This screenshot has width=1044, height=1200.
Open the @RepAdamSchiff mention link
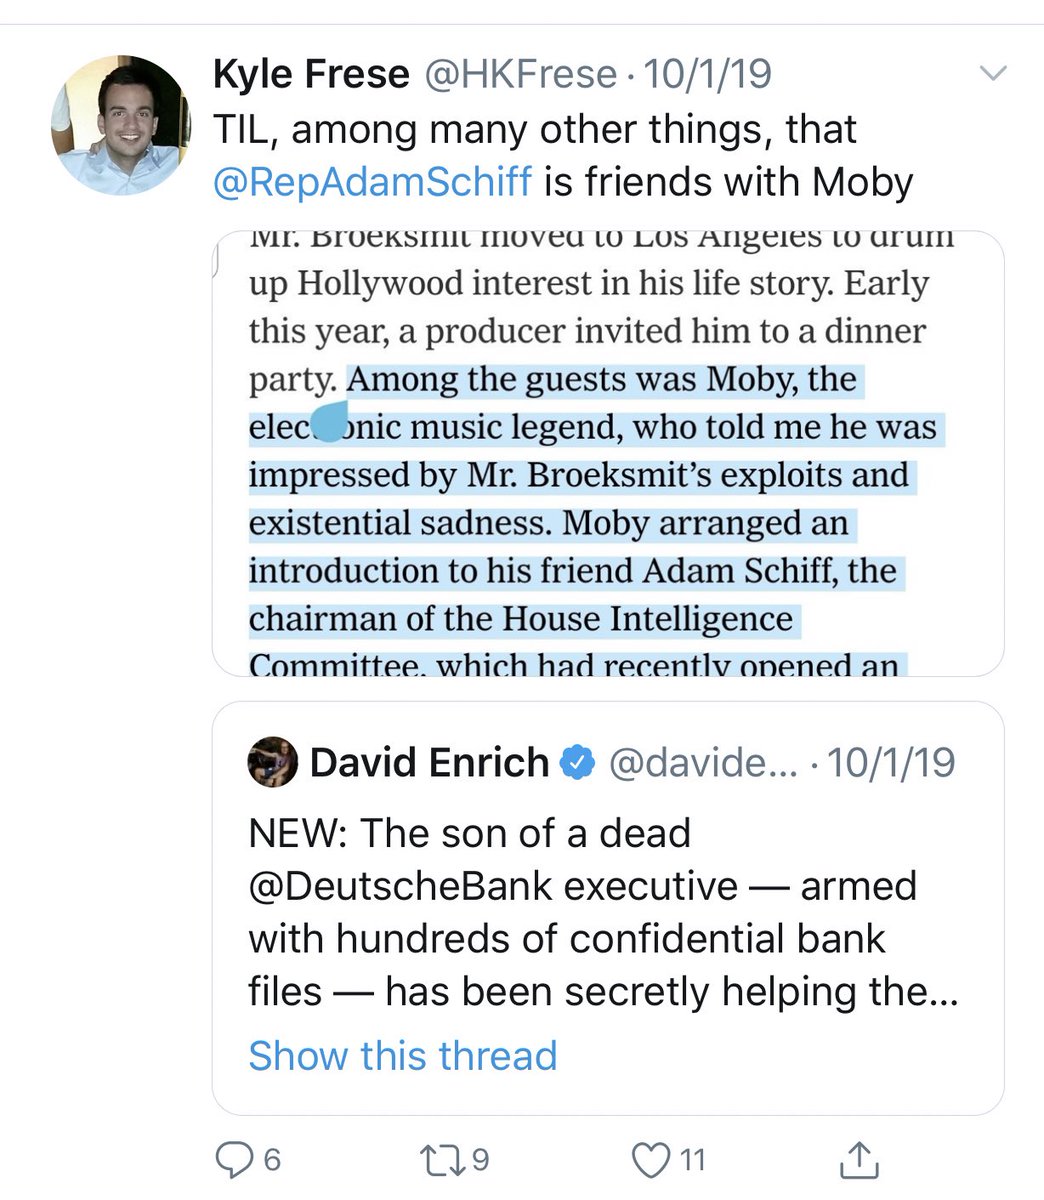373,182
